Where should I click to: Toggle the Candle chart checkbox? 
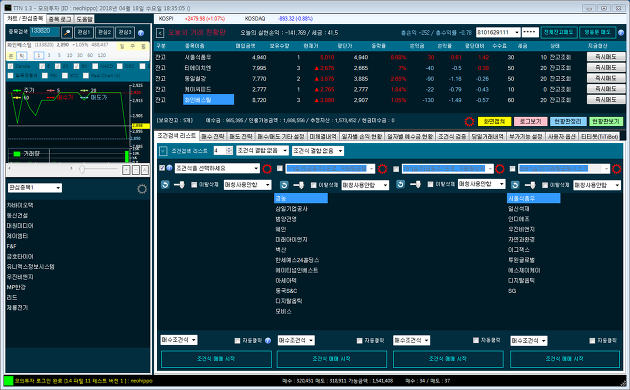coord(11,66)
